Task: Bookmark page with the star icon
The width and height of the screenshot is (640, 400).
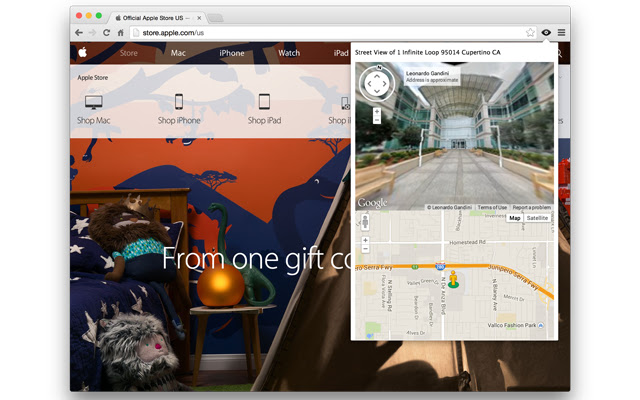Action: pos(531,33)
